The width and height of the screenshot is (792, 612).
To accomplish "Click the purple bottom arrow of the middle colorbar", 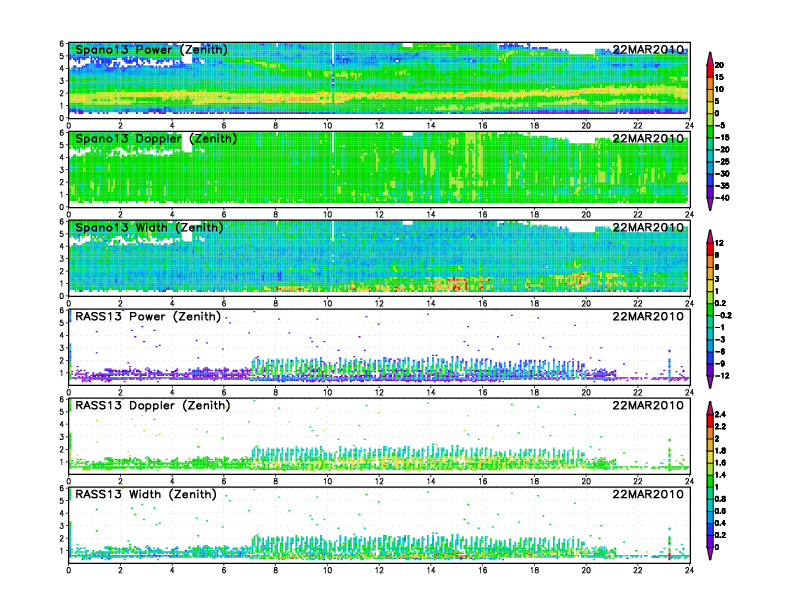I will pyautogui.click(x=710, y=382).
